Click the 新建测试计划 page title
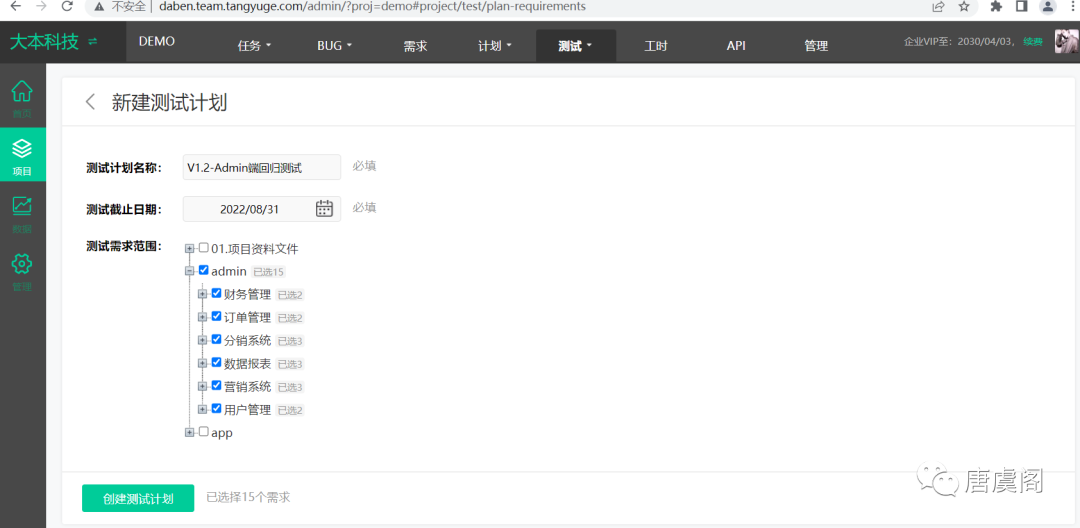The image size is (1080, 528). pos(169,103)
